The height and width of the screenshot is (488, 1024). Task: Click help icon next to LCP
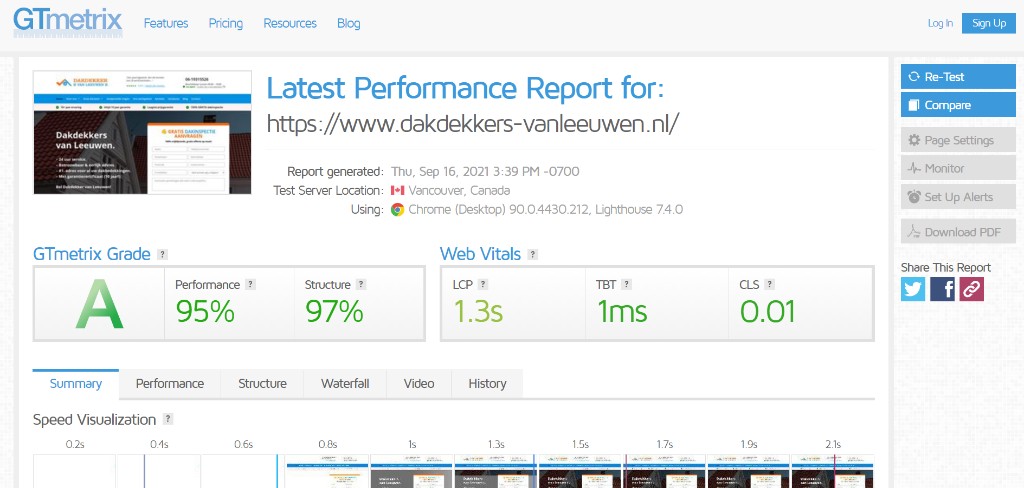483,285
